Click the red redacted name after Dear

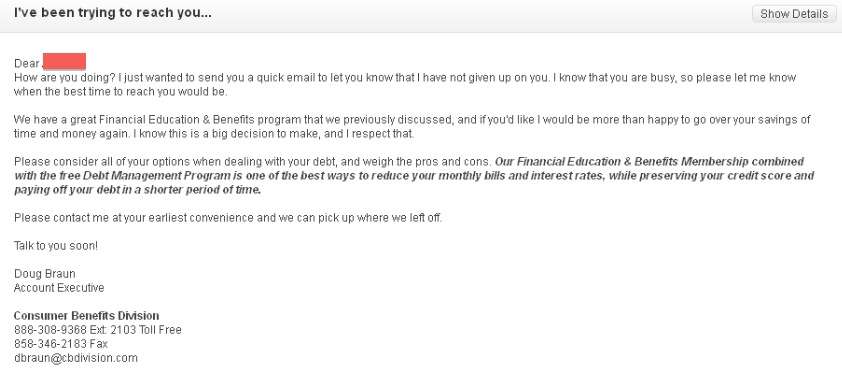pos(64,62)
